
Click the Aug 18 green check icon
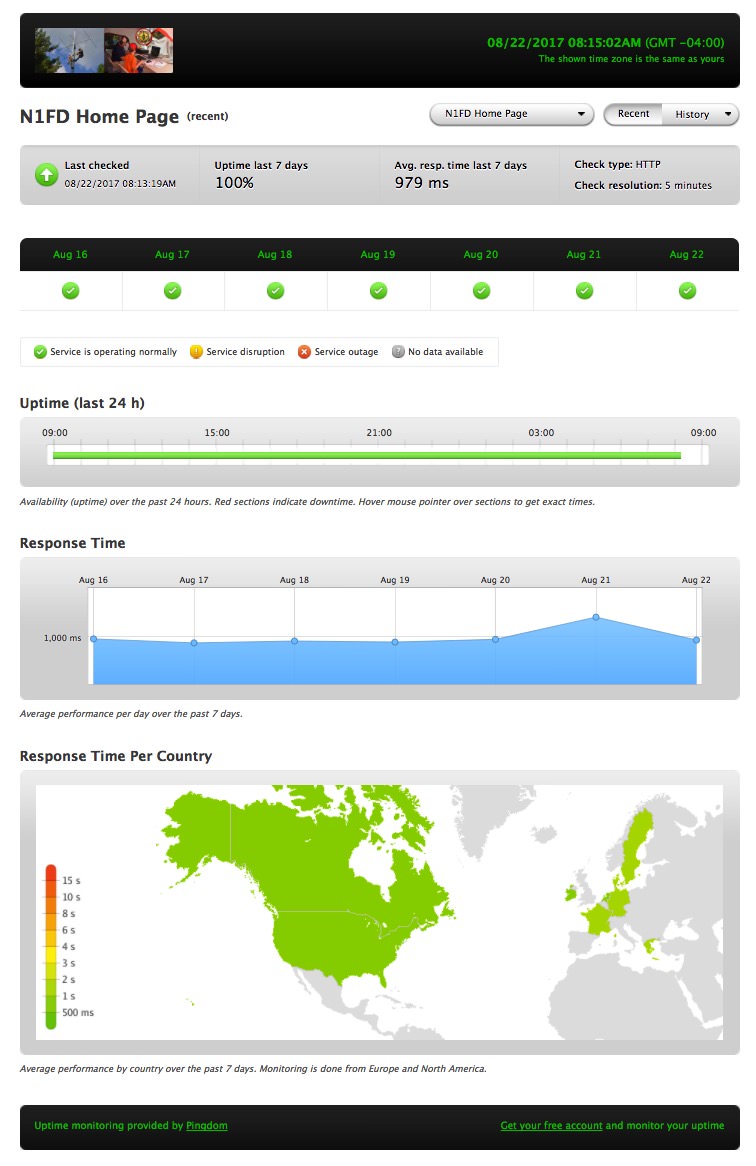coord(276,291)
